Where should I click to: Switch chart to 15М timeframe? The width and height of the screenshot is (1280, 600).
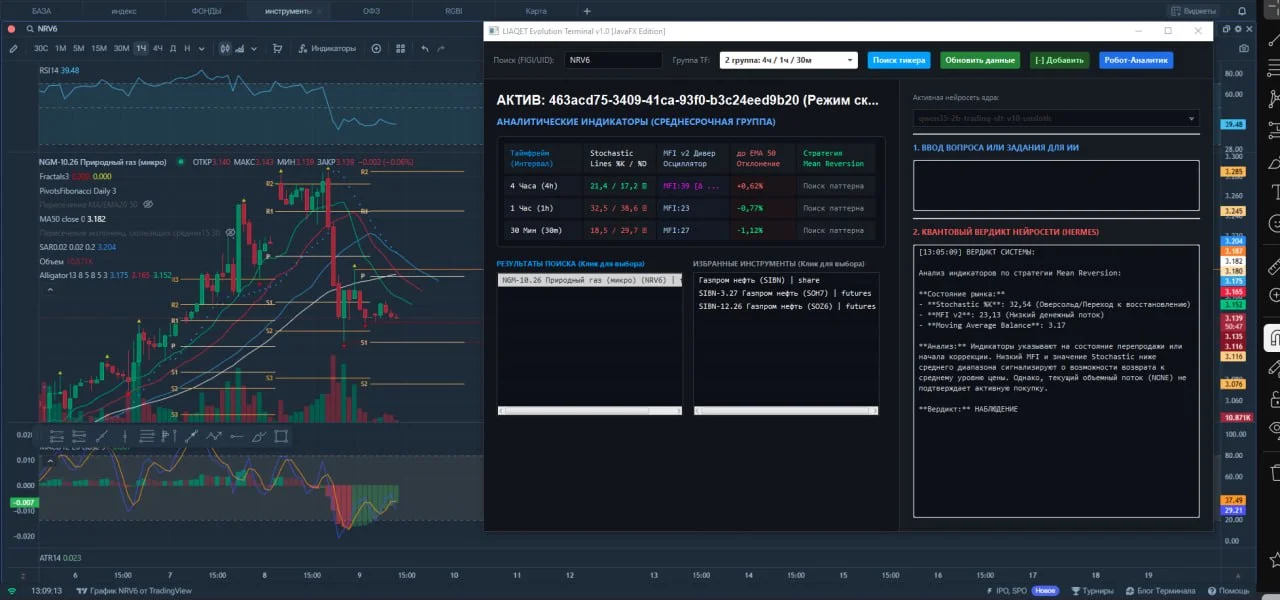[99, 48]
